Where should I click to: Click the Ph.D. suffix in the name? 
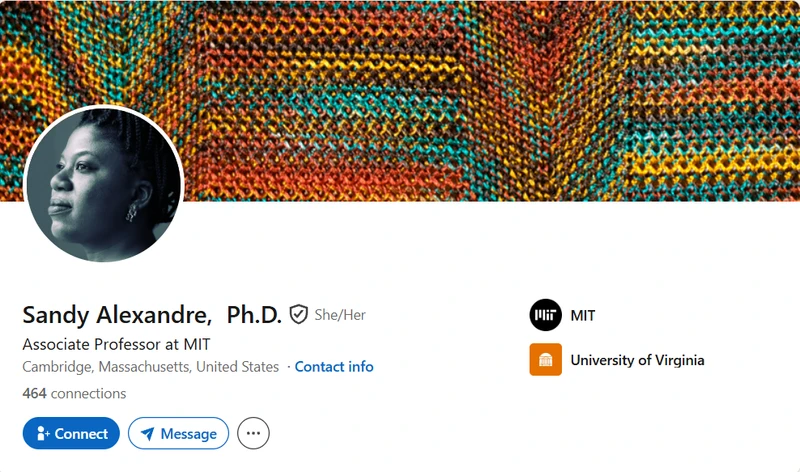click(x=254, y=315)
